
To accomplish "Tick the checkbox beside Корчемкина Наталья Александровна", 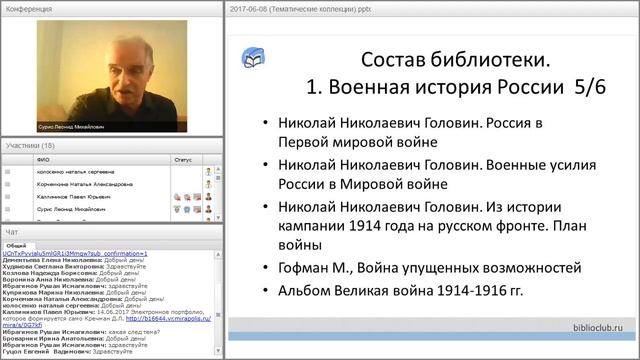I will (x=7, y=184).
